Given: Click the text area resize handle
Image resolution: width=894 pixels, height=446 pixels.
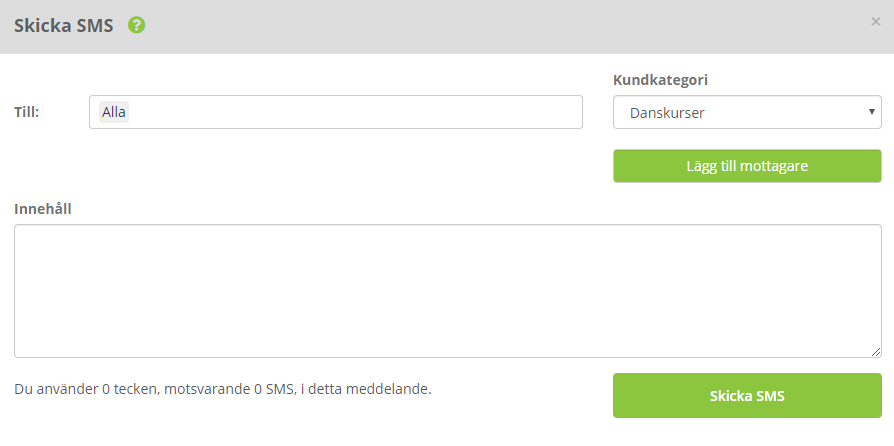Looking at the screenshot, I should [x=876, y=352].
